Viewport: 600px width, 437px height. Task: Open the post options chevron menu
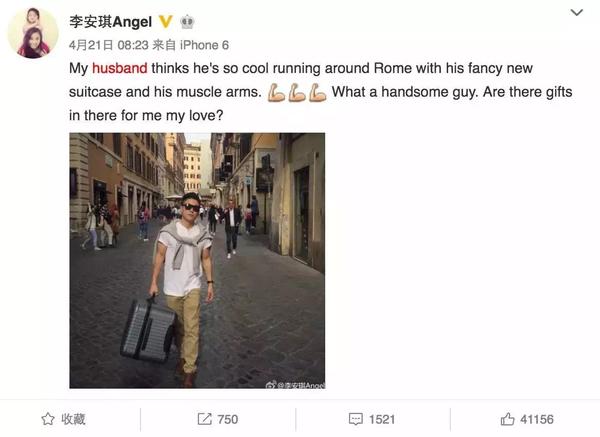(577, 13)
